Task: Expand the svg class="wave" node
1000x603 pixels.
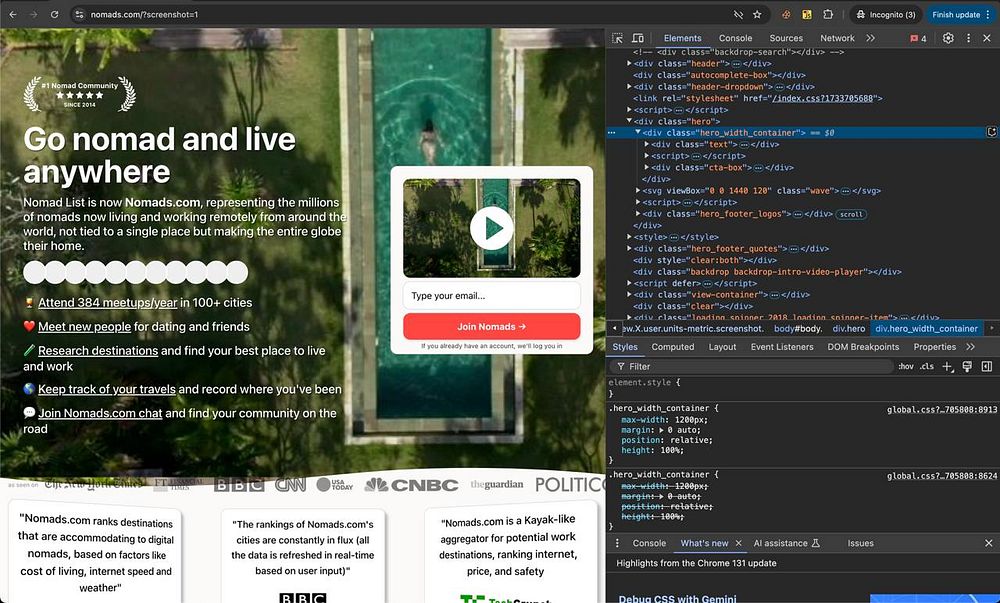Action: pos(638,191)
